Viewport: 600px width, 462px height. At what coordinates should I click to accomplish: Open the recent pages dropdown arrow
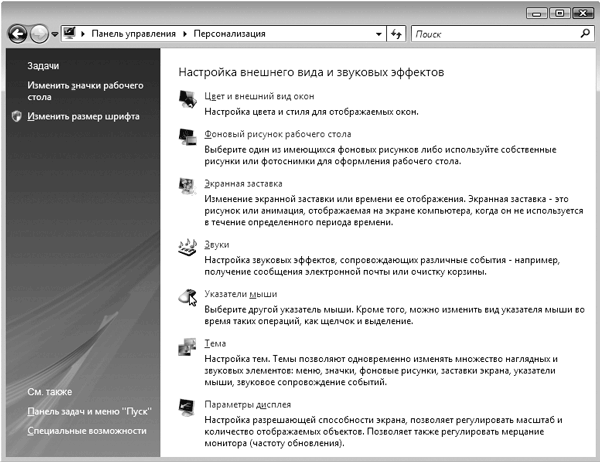54,34
